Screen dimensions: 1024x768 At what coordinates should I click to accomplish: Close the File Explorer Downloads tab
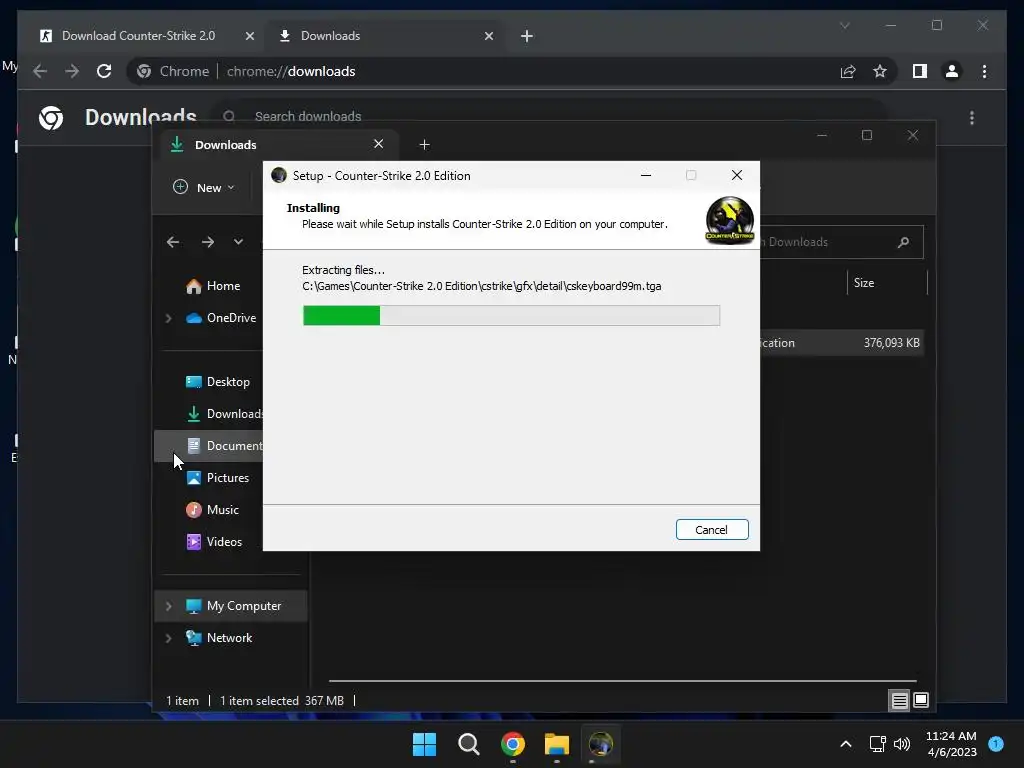point(378,144)
